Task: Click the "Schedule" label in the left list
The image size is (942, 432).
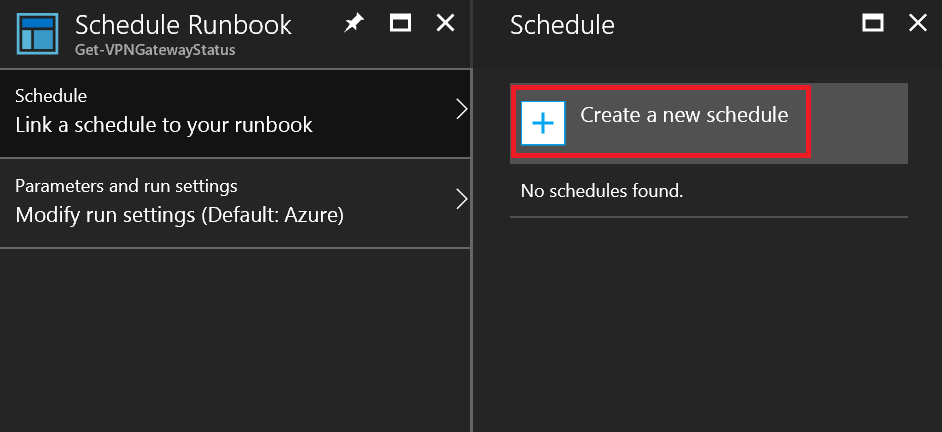Action: (51, 96)
